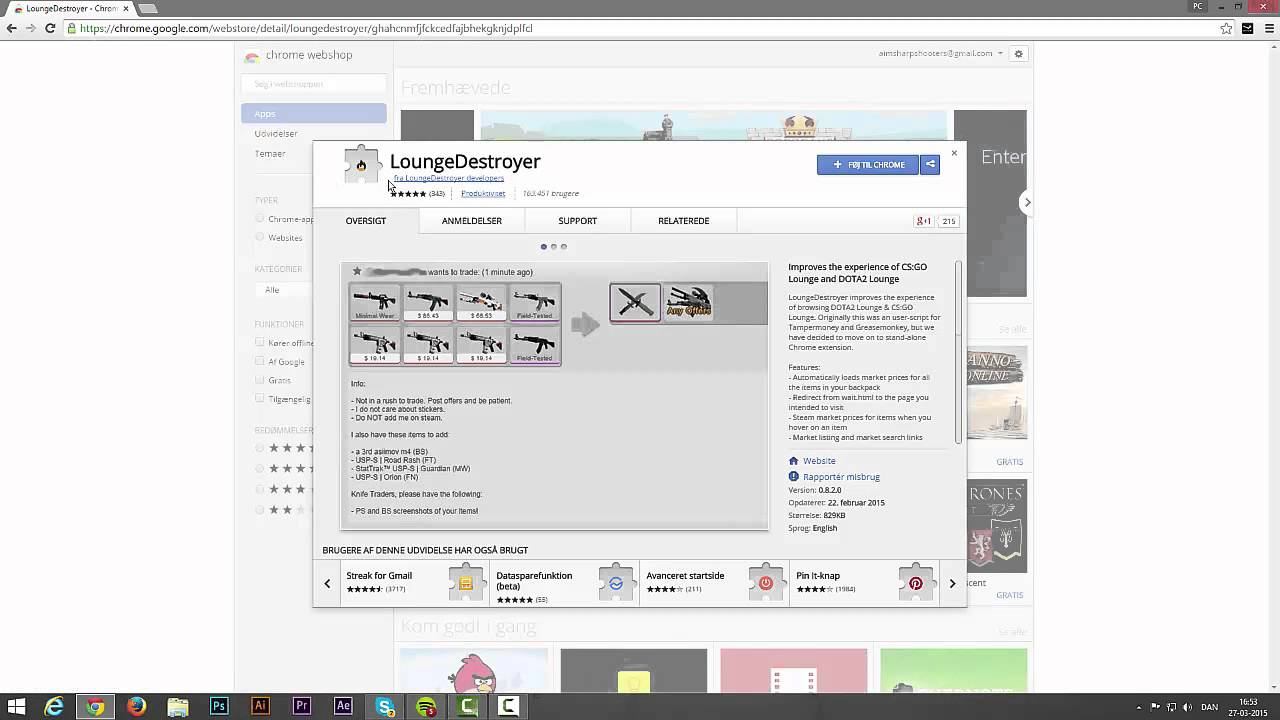Close the LoungeDestroyer detail dialog
This screenshot has width=1280, height=720.
pyautogui.click(x=954, y=153)
